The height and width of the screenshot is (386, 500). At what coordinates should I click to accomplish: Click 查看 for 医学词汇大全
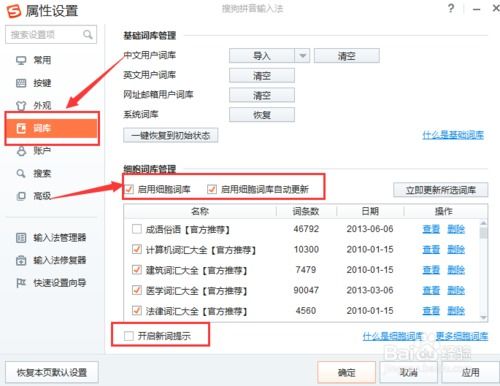point(431,290)
